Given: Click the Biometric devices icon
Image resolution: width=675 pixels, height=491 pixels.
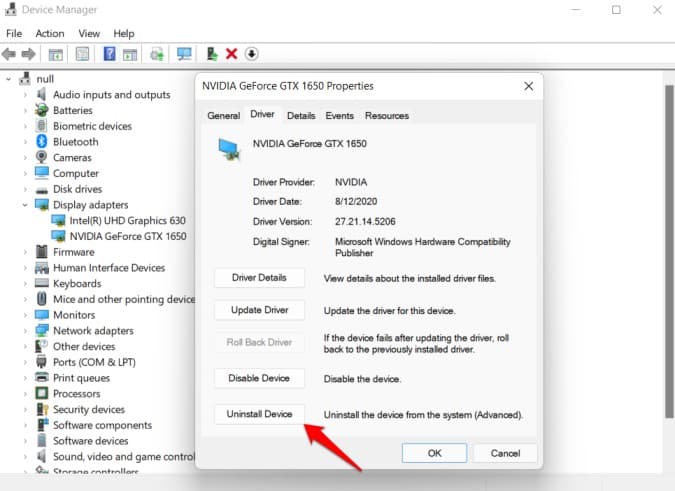Looking at the screenshot, I should (x=42, y=126).
